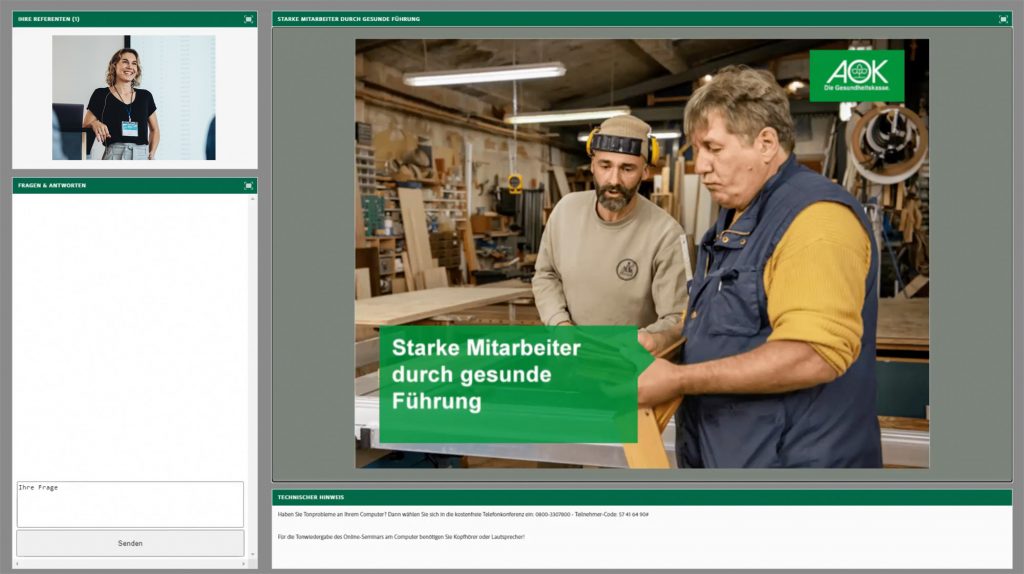
Task: Click the horizontal scrollbar track below Senden
Action: (x=130, y=564)
